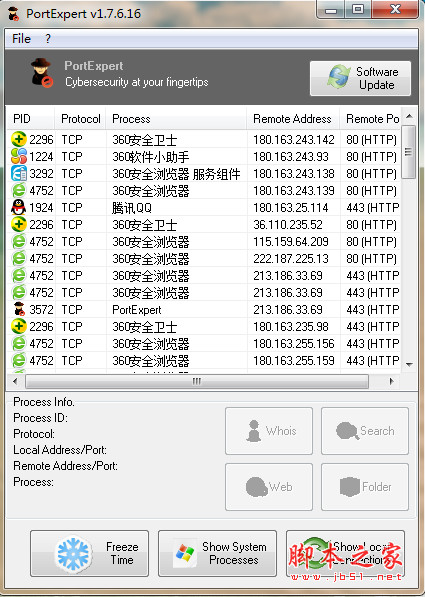Click browser icon in row 222.187.225.13

[19, 259]
